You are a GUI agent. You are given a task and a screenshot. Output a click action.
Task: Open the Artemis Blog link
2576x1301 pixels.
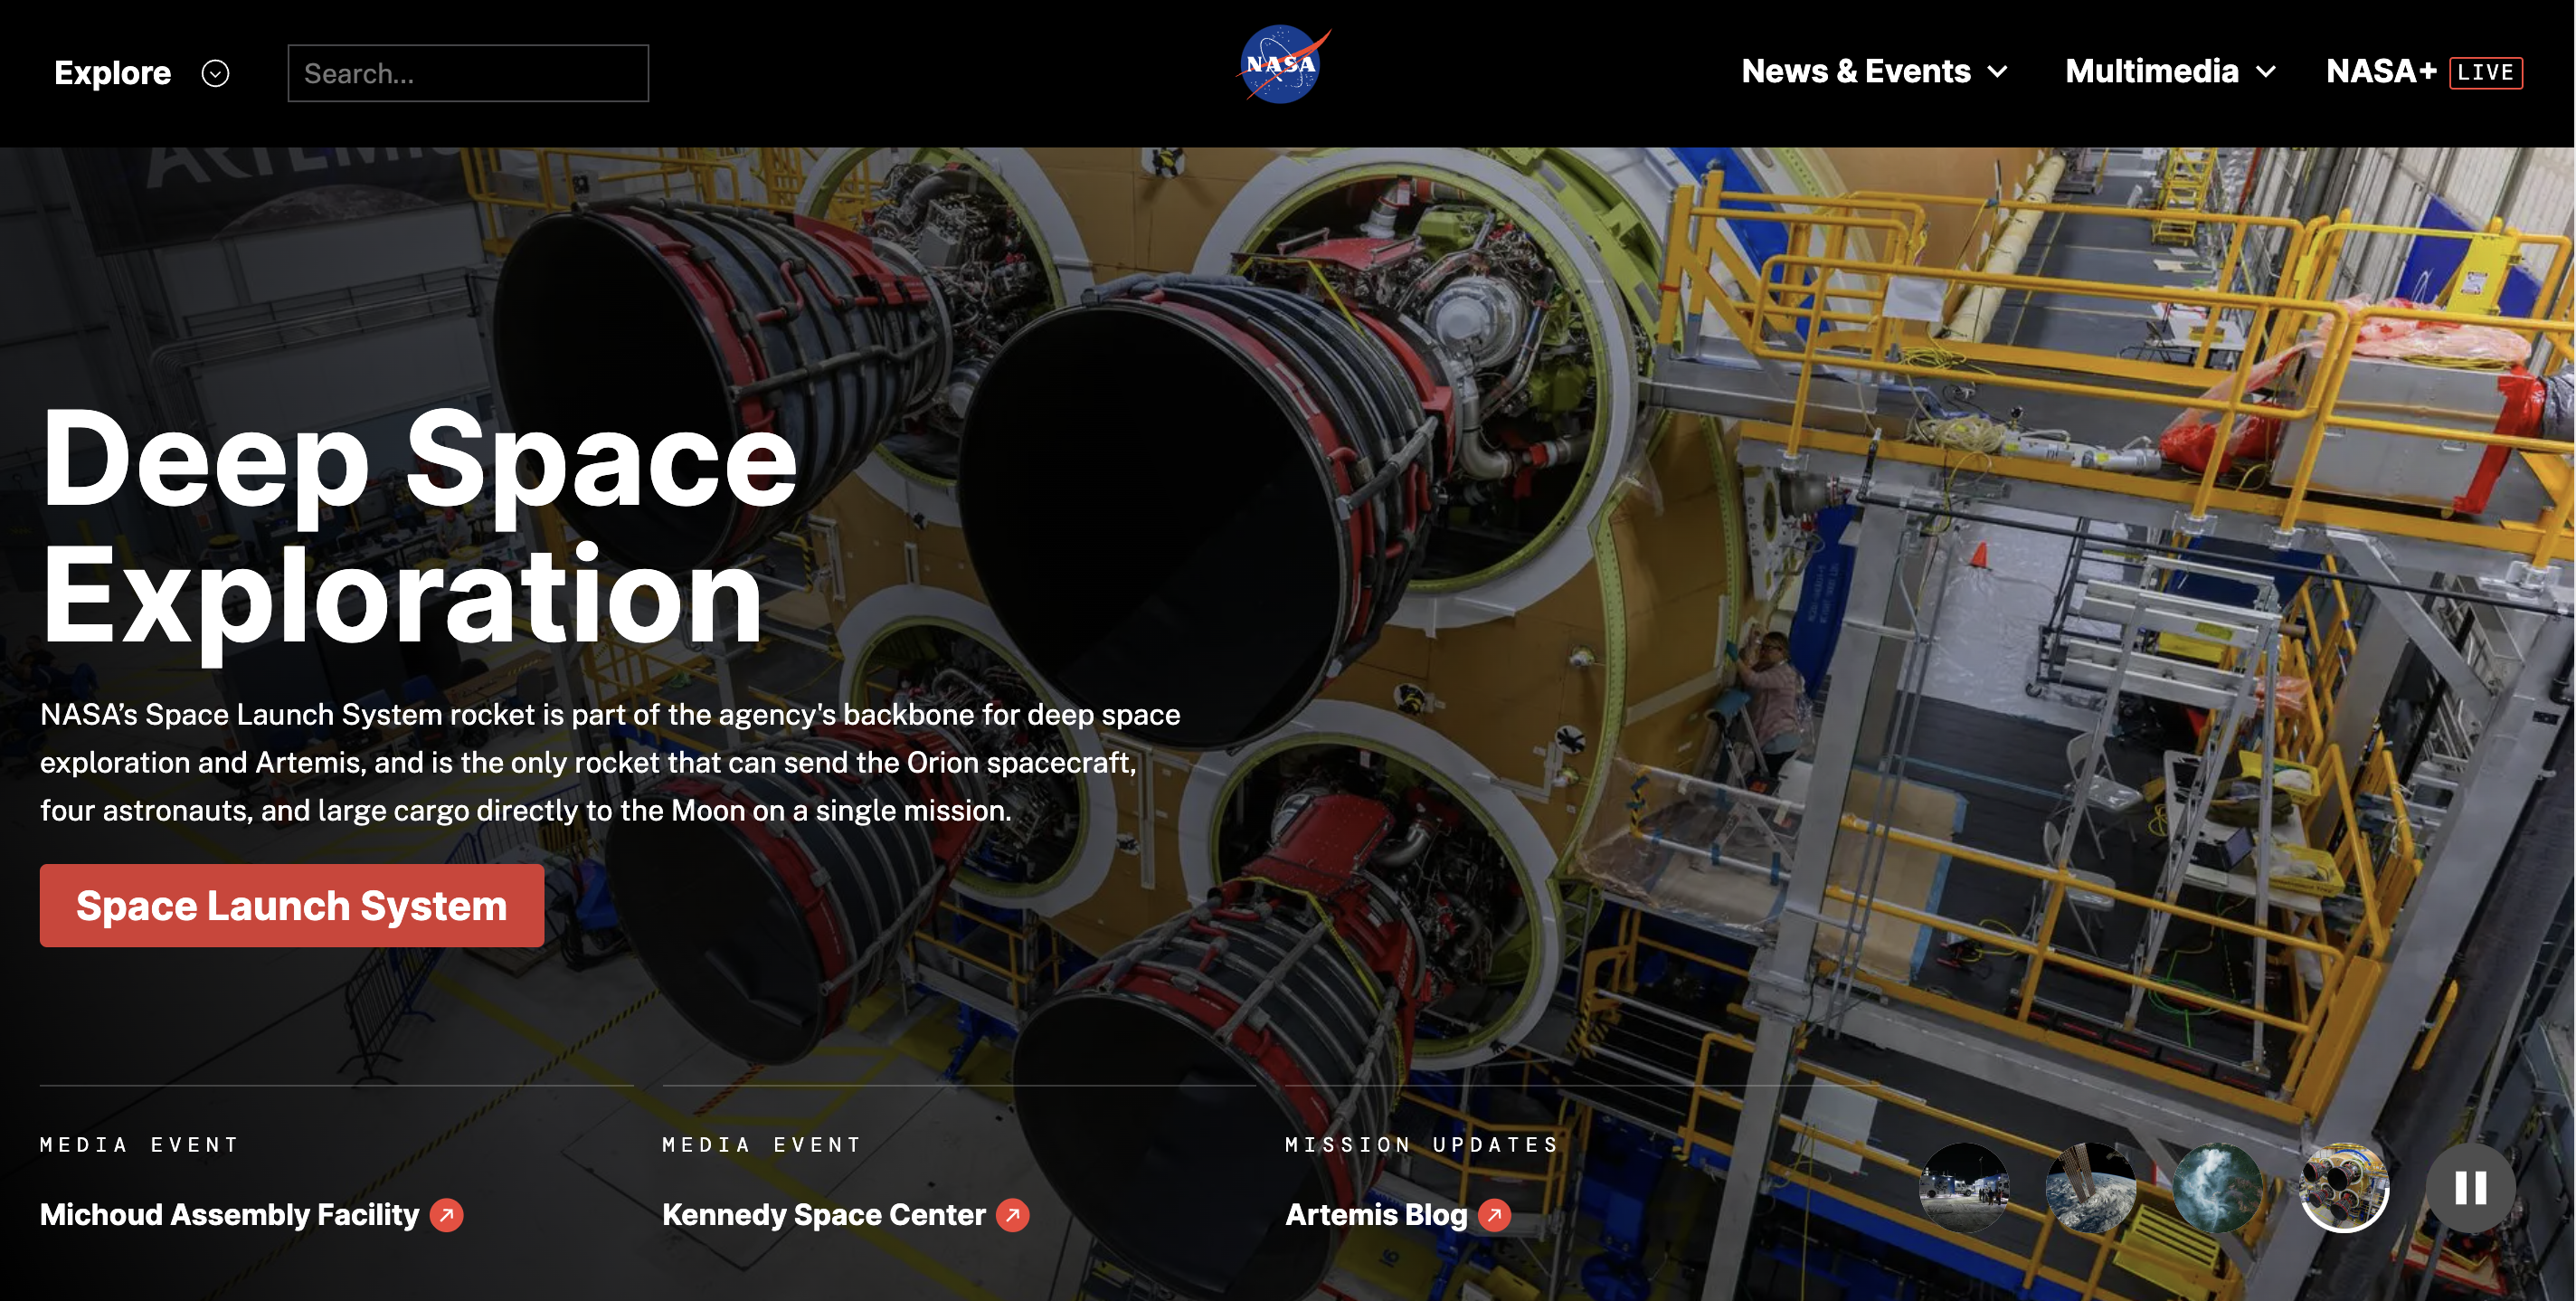(x=1375, y=1215)
